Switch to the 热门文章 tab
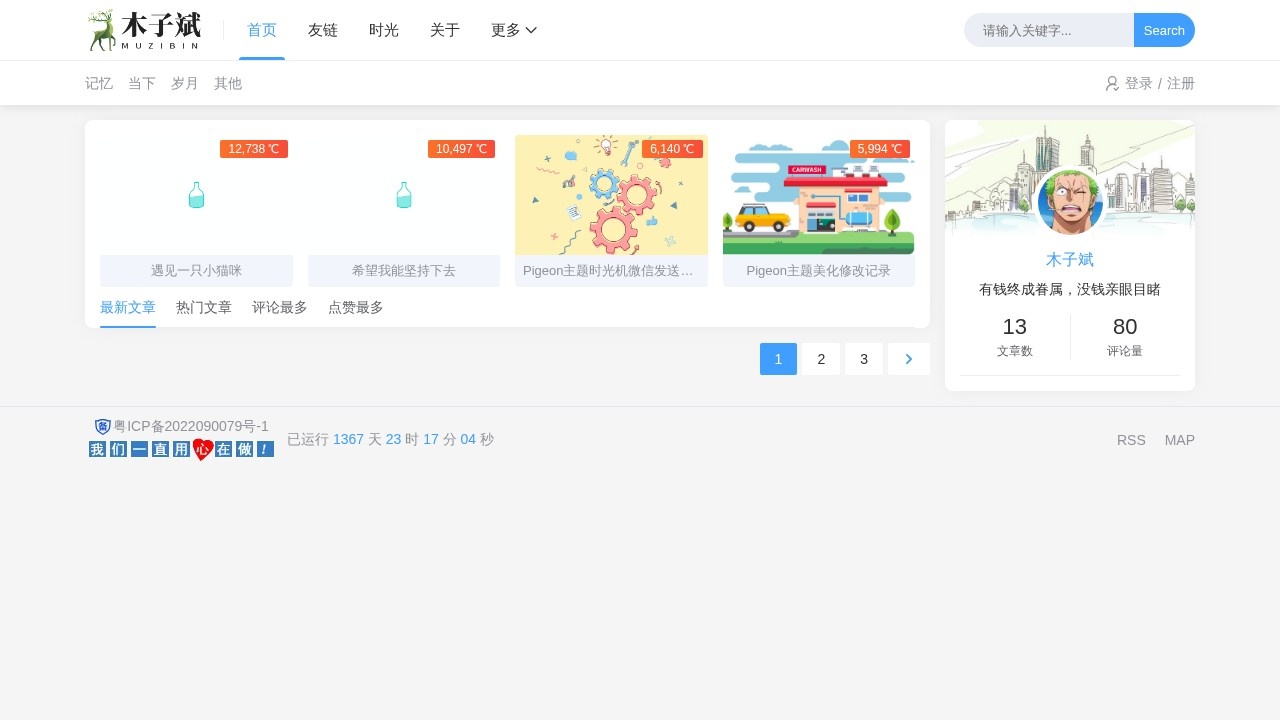This screenshot has height=720, width=1280. (203, 307)
